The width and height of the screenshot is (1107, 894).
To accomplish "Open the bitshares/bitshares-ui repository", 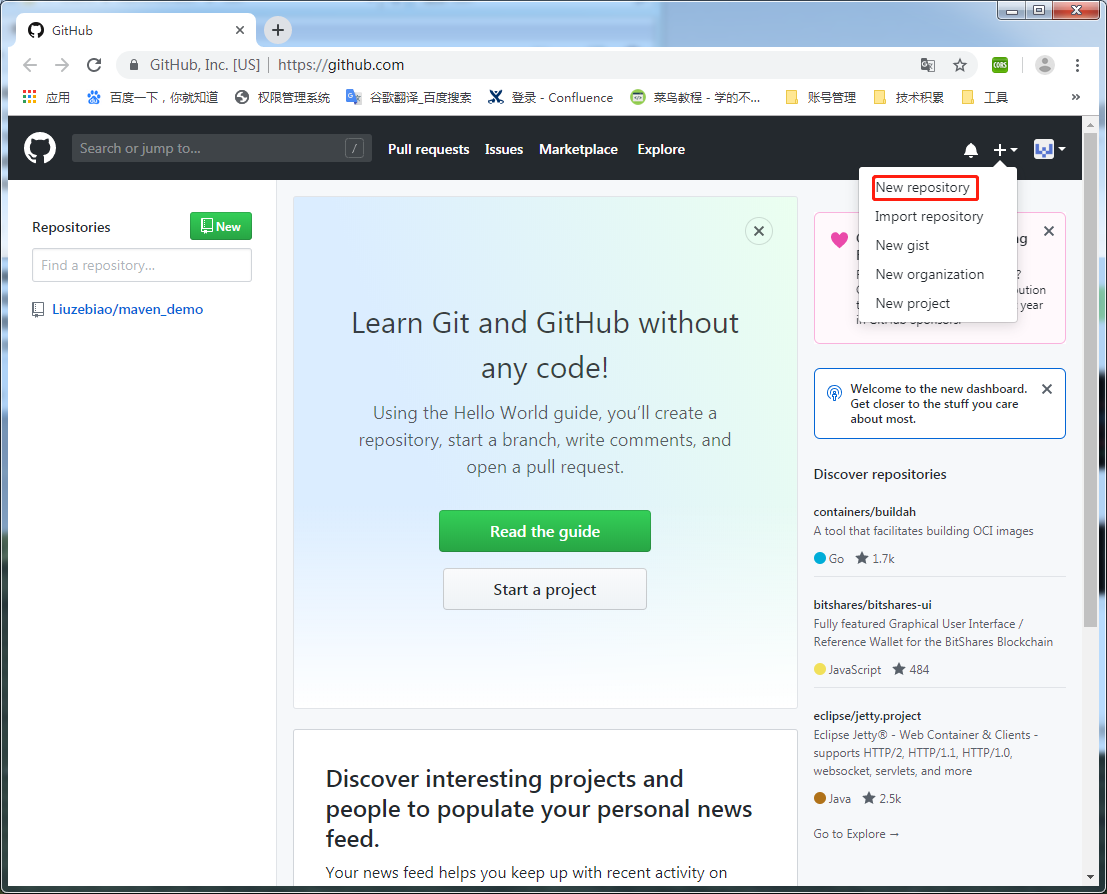I will 872,604.
